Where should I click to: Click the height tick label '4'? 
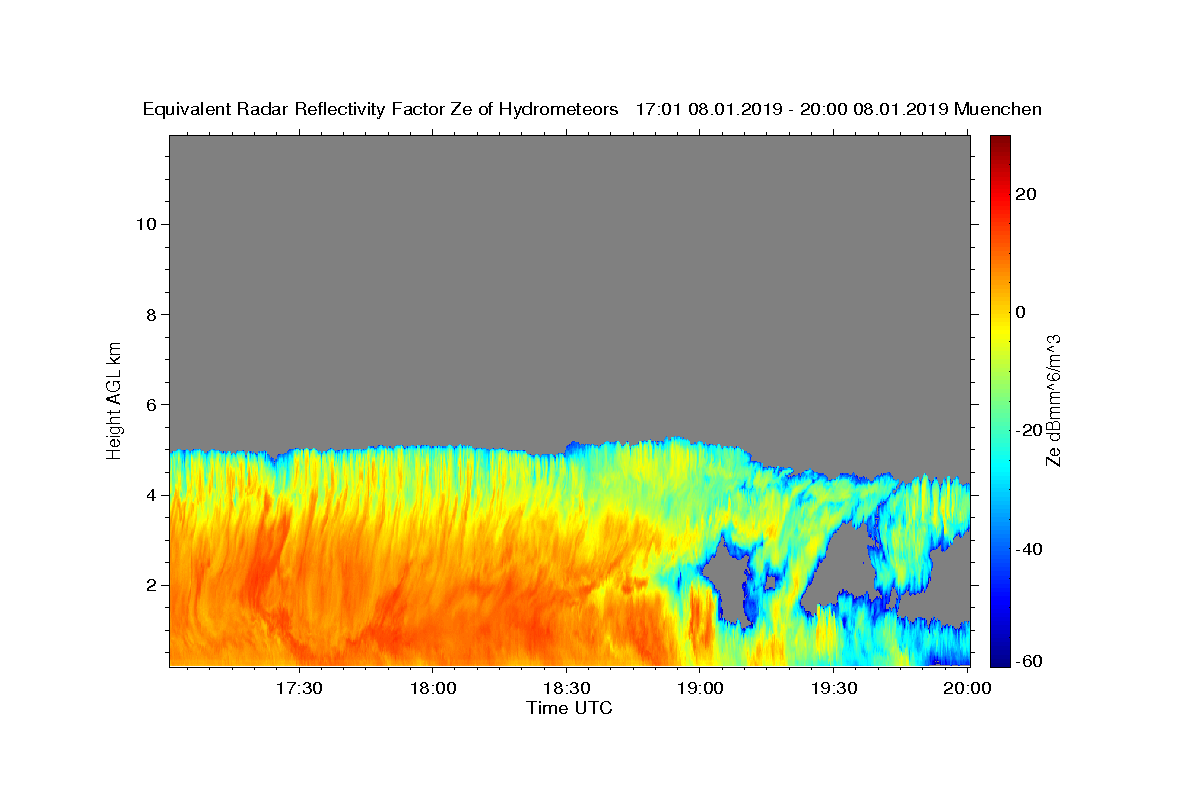(x=150, y=495)
